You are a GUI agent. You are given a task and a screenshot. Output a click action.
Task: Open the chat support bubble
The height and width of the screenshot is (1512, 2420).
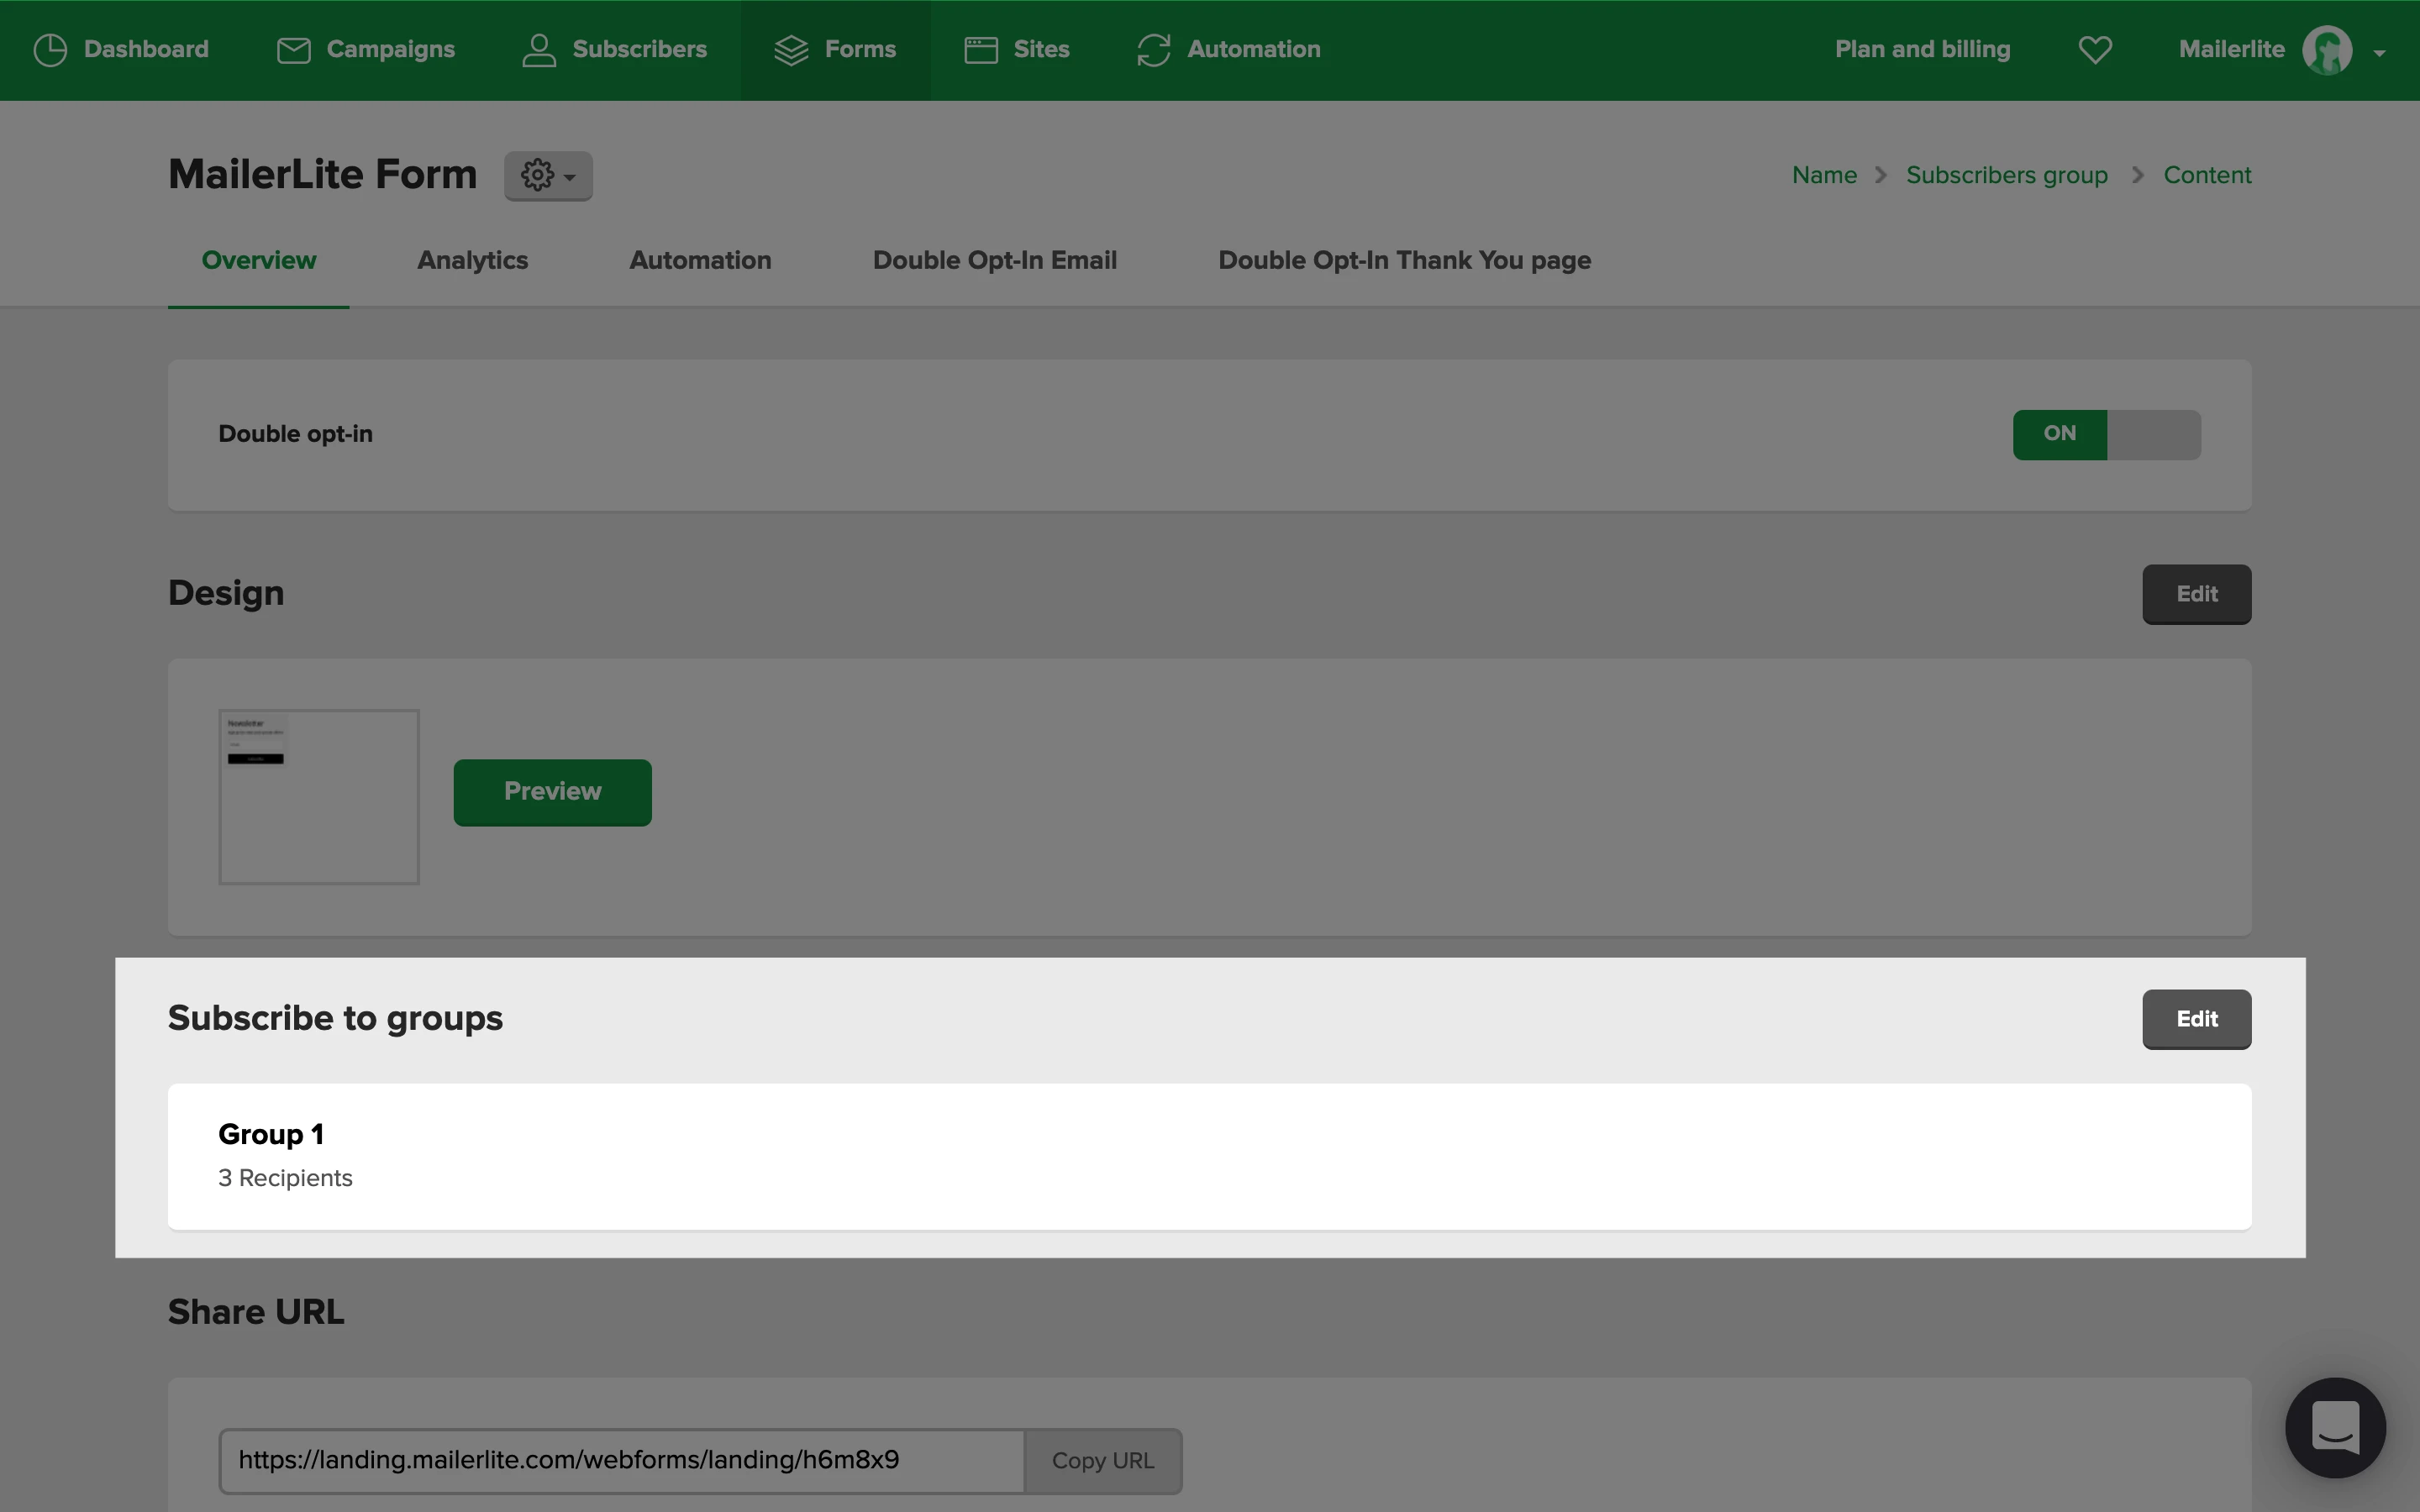click(2335, 1427)
